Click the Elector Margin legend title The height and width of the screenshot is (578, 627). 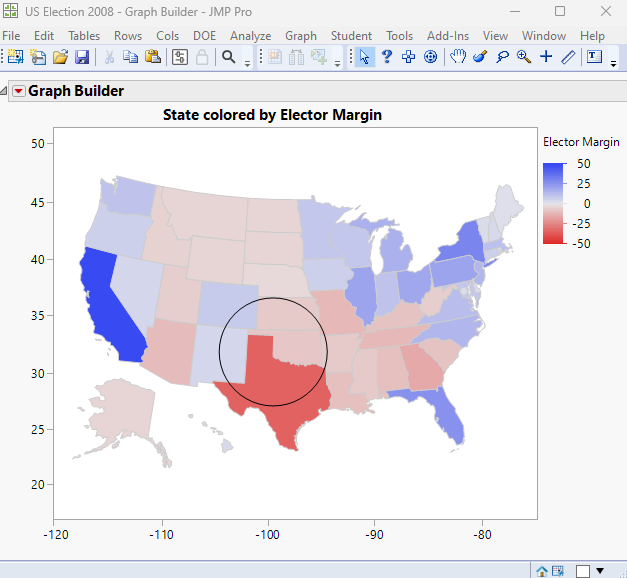point(580,142)
